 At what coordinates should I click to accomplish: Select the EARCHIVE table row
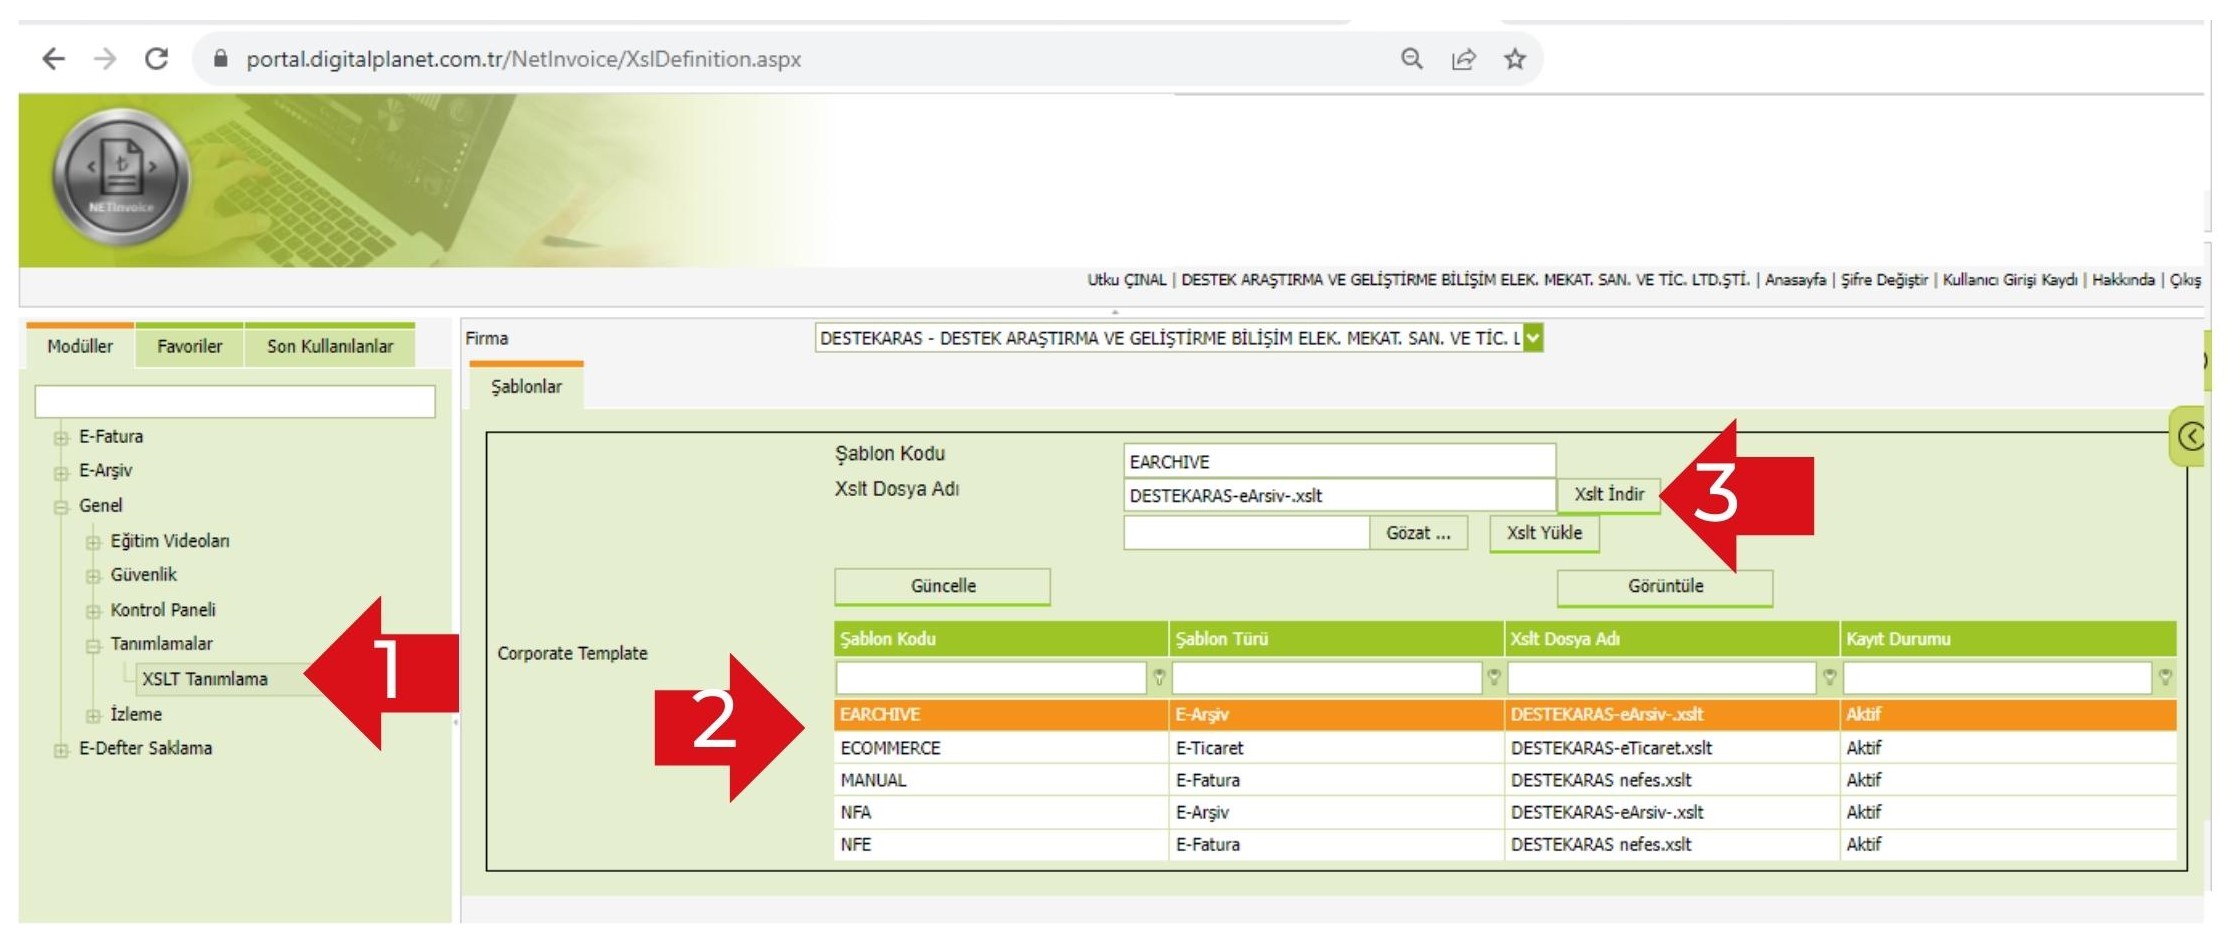(x=1505, y=715)
